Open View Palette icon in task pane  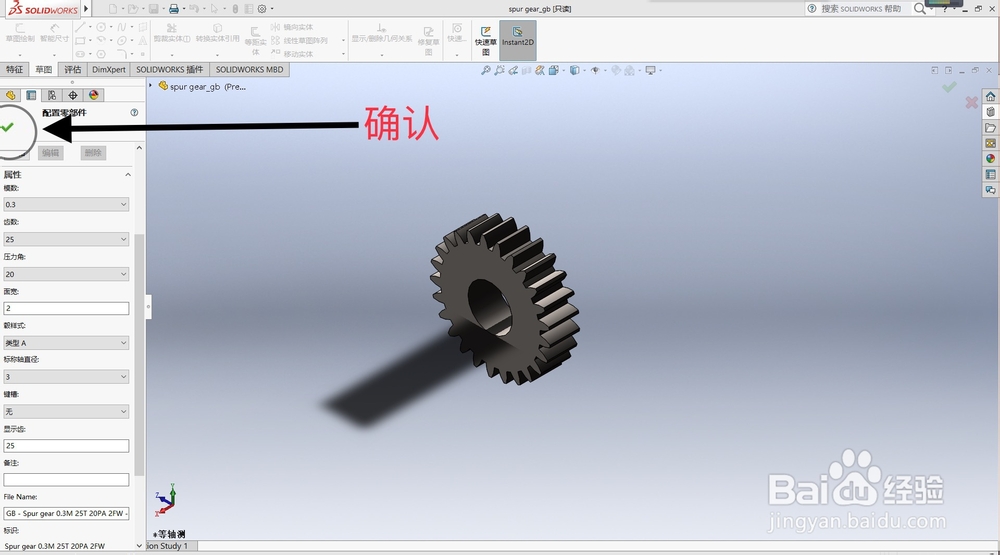click(x=990, y=143)
